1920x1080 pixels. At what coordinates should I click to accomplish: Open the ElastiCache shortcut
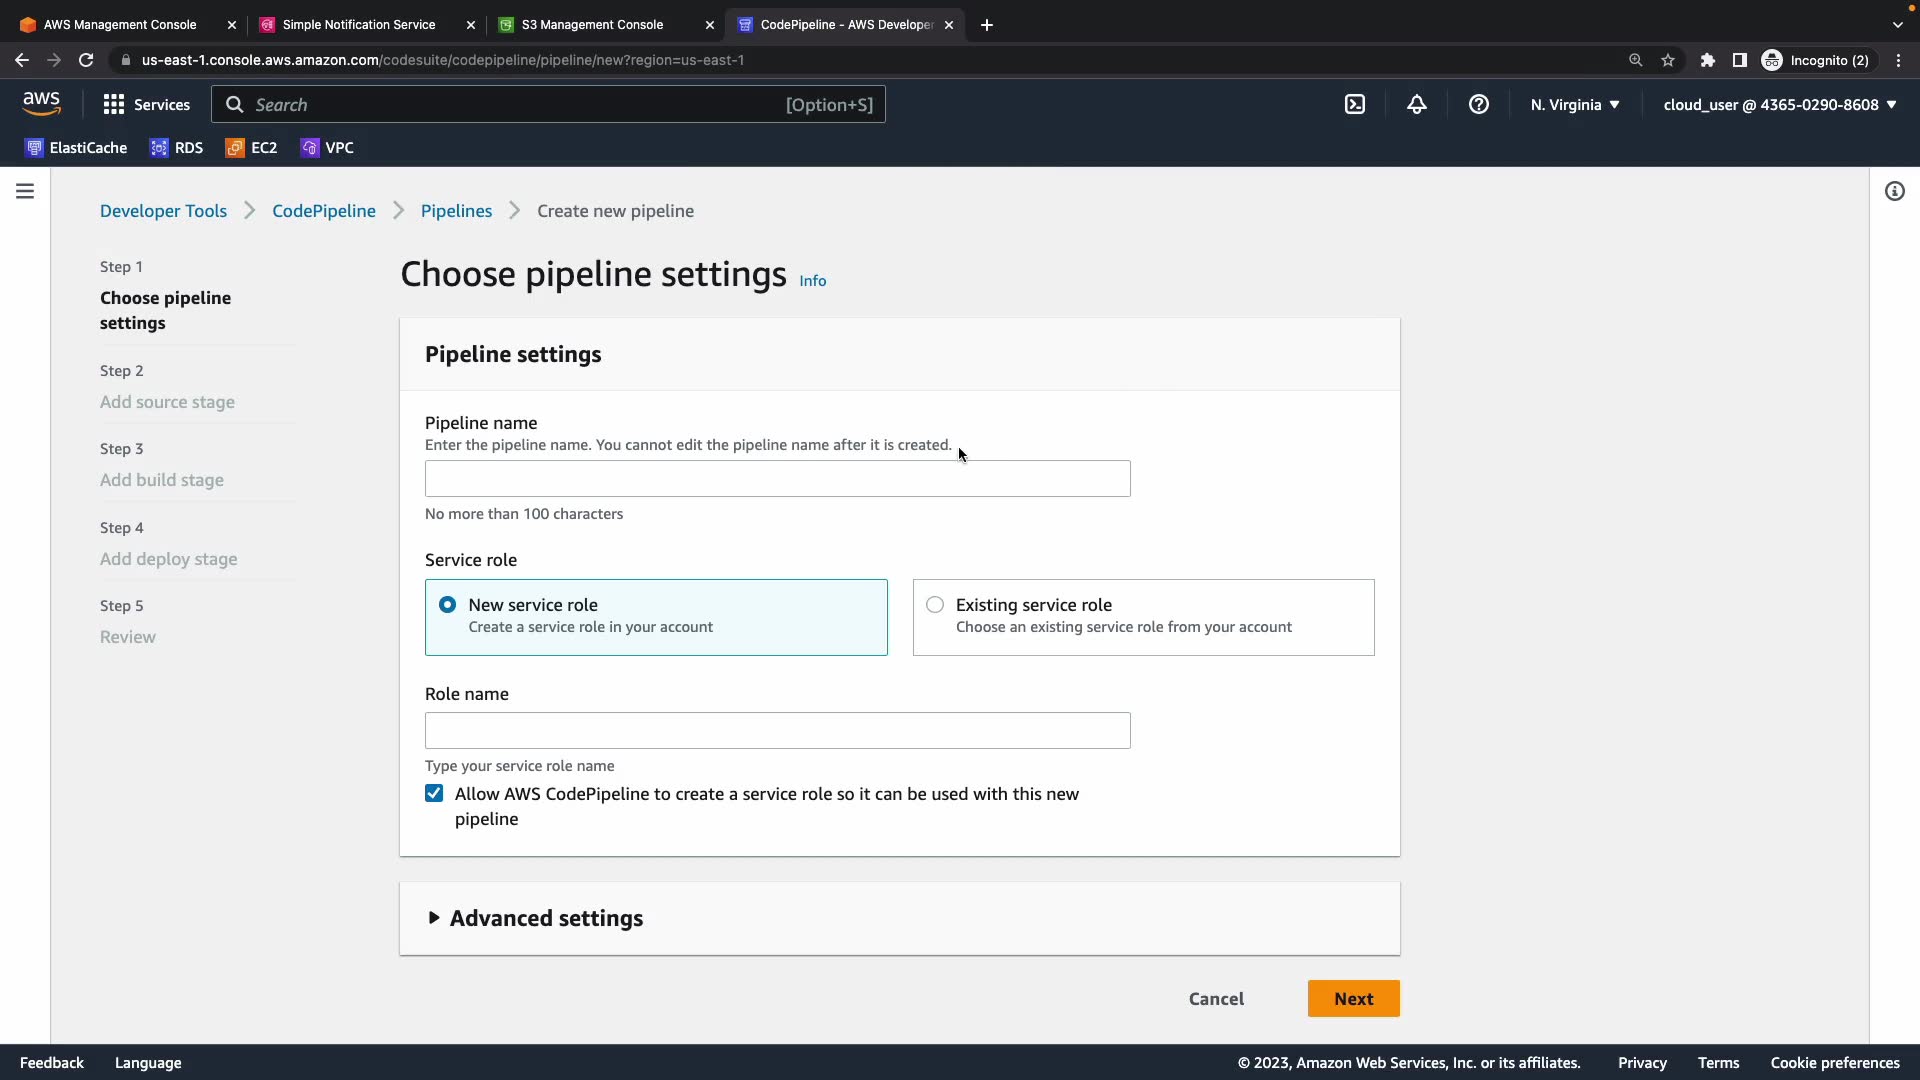click(76, 148)
